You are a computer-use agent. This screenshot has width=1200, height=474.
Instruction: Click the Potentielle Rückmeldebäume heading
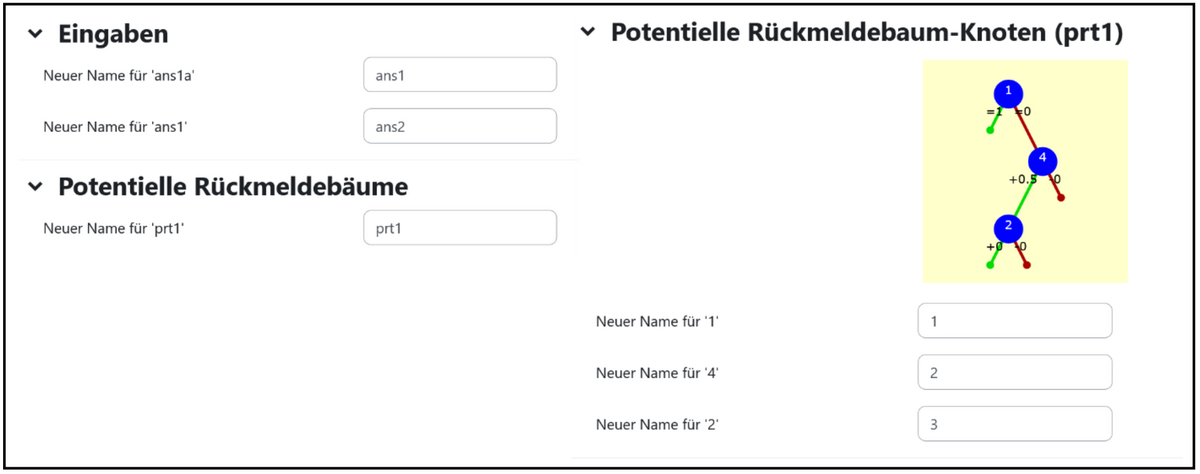pos(233,187)
